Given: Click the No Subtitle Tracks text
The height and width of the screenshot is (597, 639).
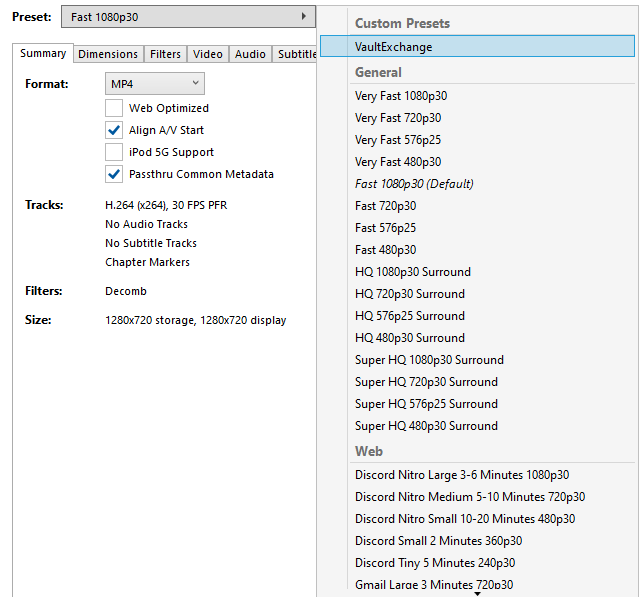Looking at the screenshot, I should 151,243.
